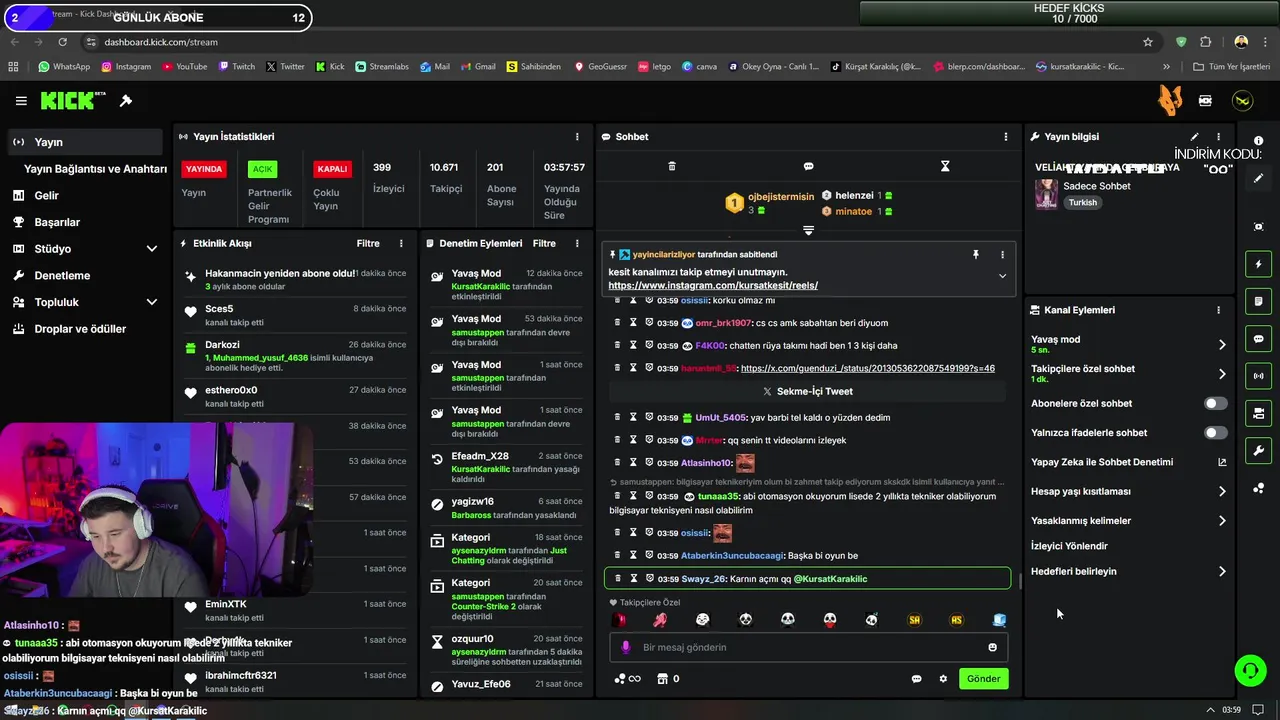Toggle Yalnızca ifadelerle sohbet switch
This screenshot has width=1280, height=720.
tap(1215, 433)
